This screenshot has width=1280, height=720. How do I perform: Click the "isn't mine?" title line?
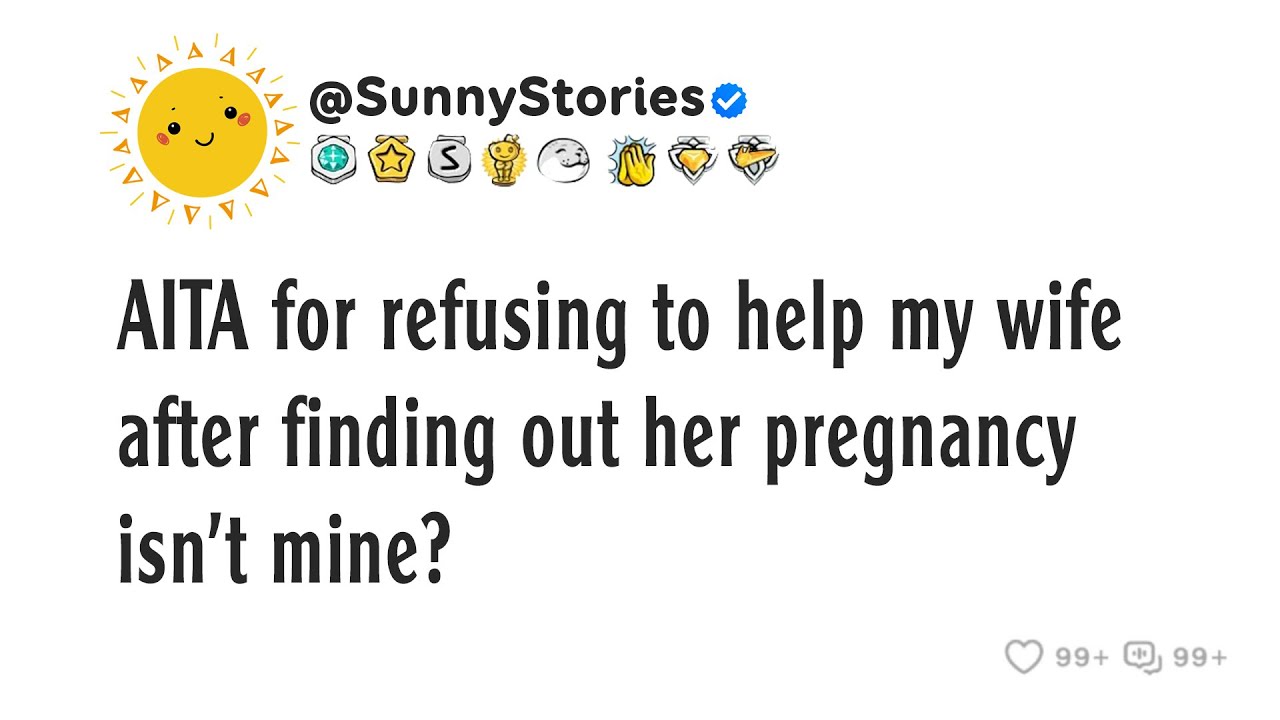(x=282, y=552)
